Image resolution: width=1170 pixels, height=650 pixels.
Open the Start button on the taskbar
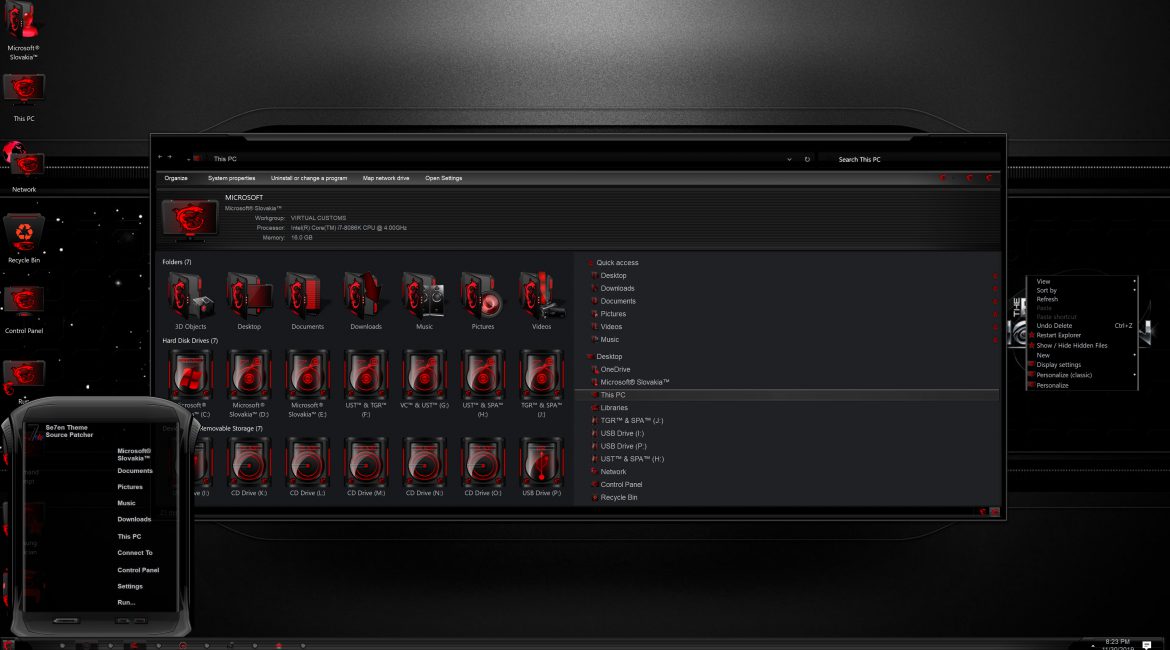pos(8,645)
